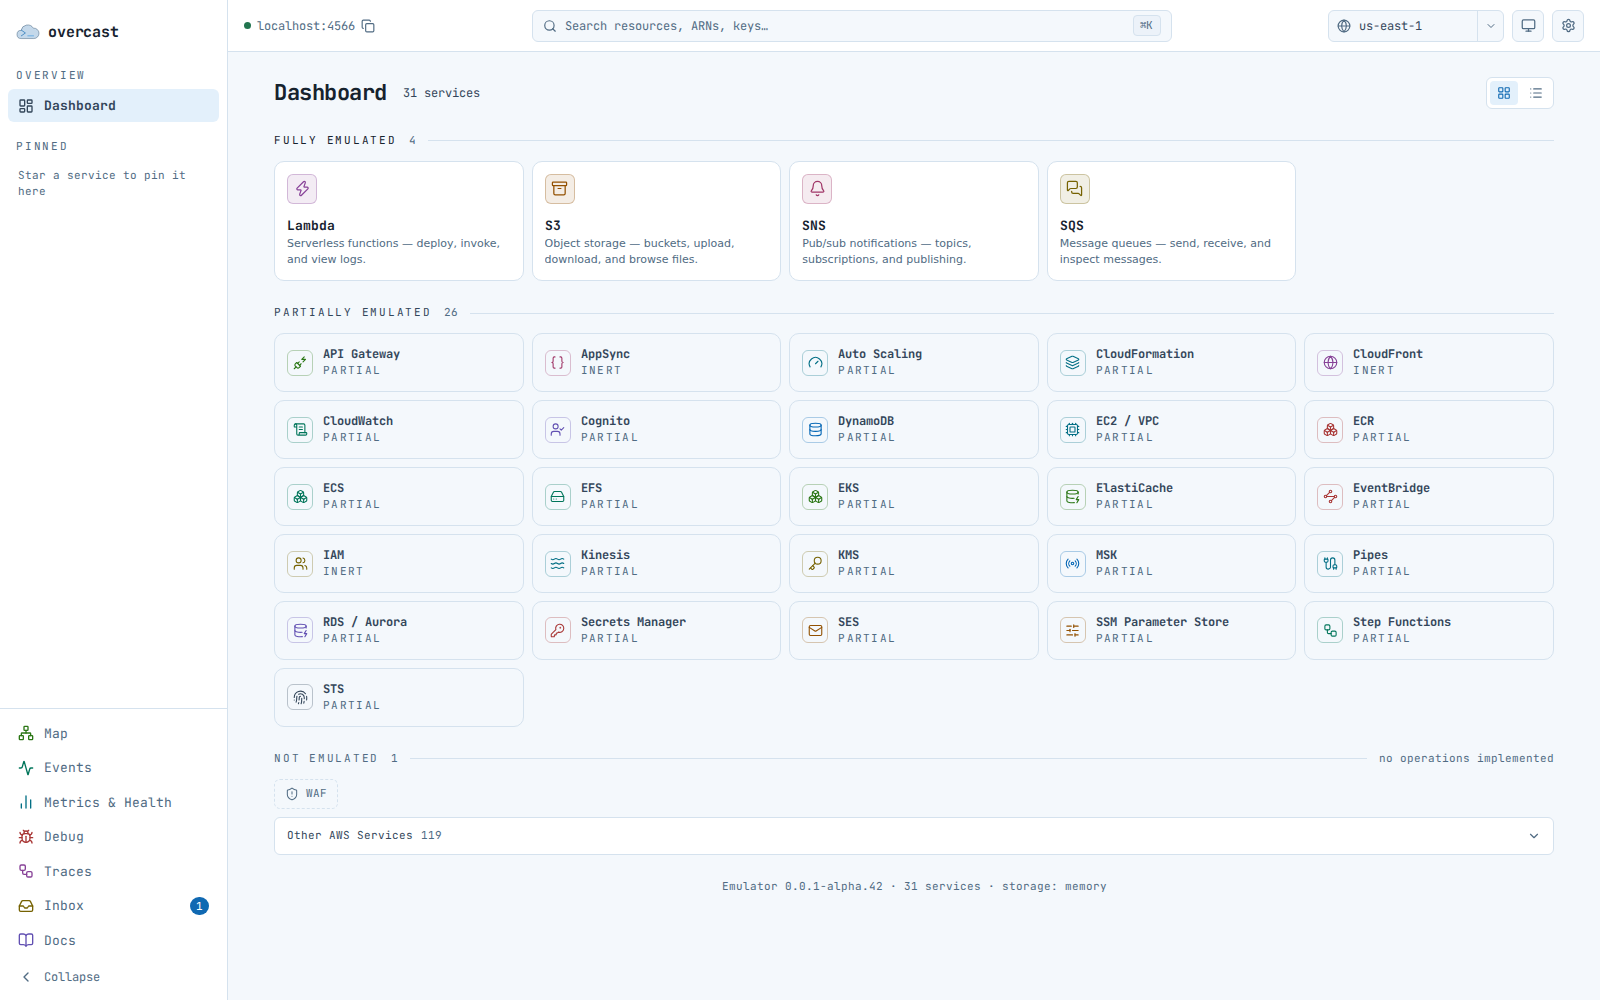Click the EventBridge icon
1600x1000 pixels.
1330,497
